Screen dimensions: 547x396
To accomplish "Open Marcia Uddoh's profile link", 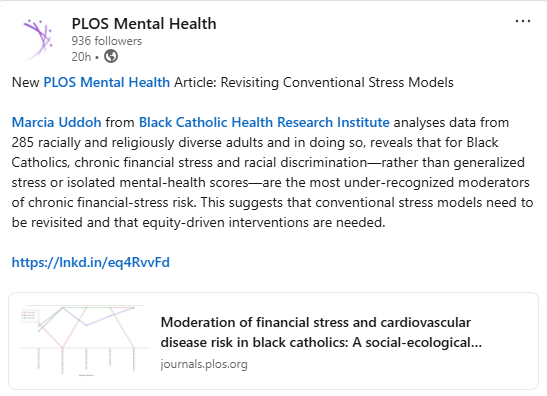I will tap(57, 122).
